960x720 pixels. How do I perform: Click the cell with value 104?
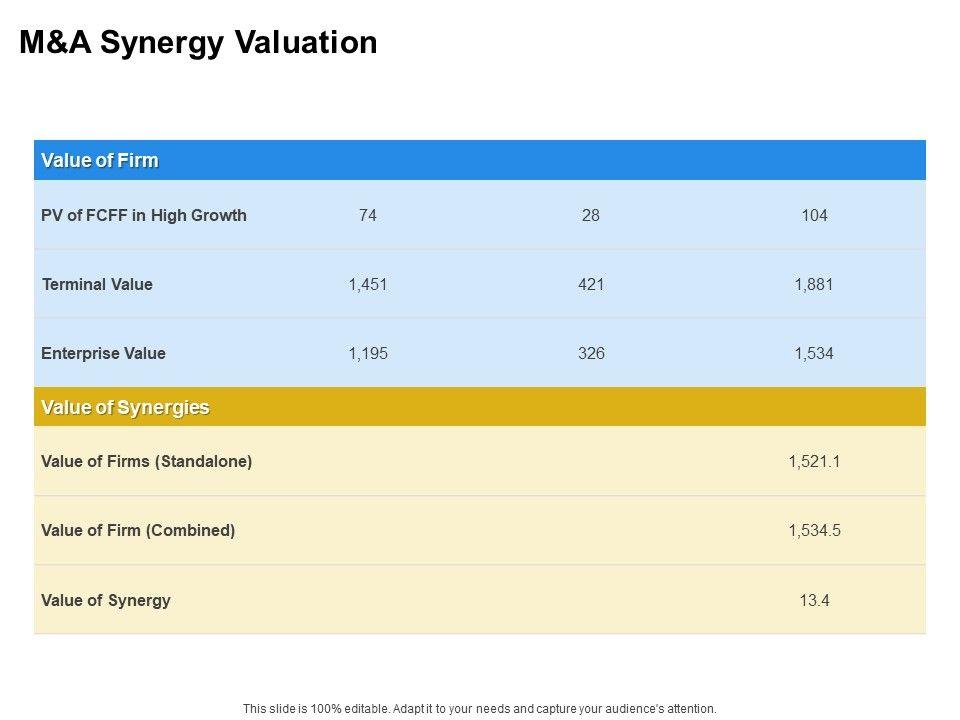pos(814,216)
